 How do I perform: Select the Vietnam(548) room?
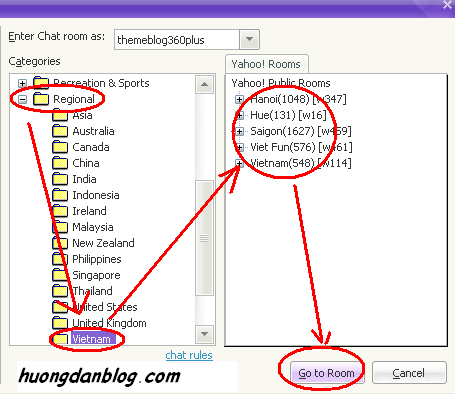click(301, 163)
